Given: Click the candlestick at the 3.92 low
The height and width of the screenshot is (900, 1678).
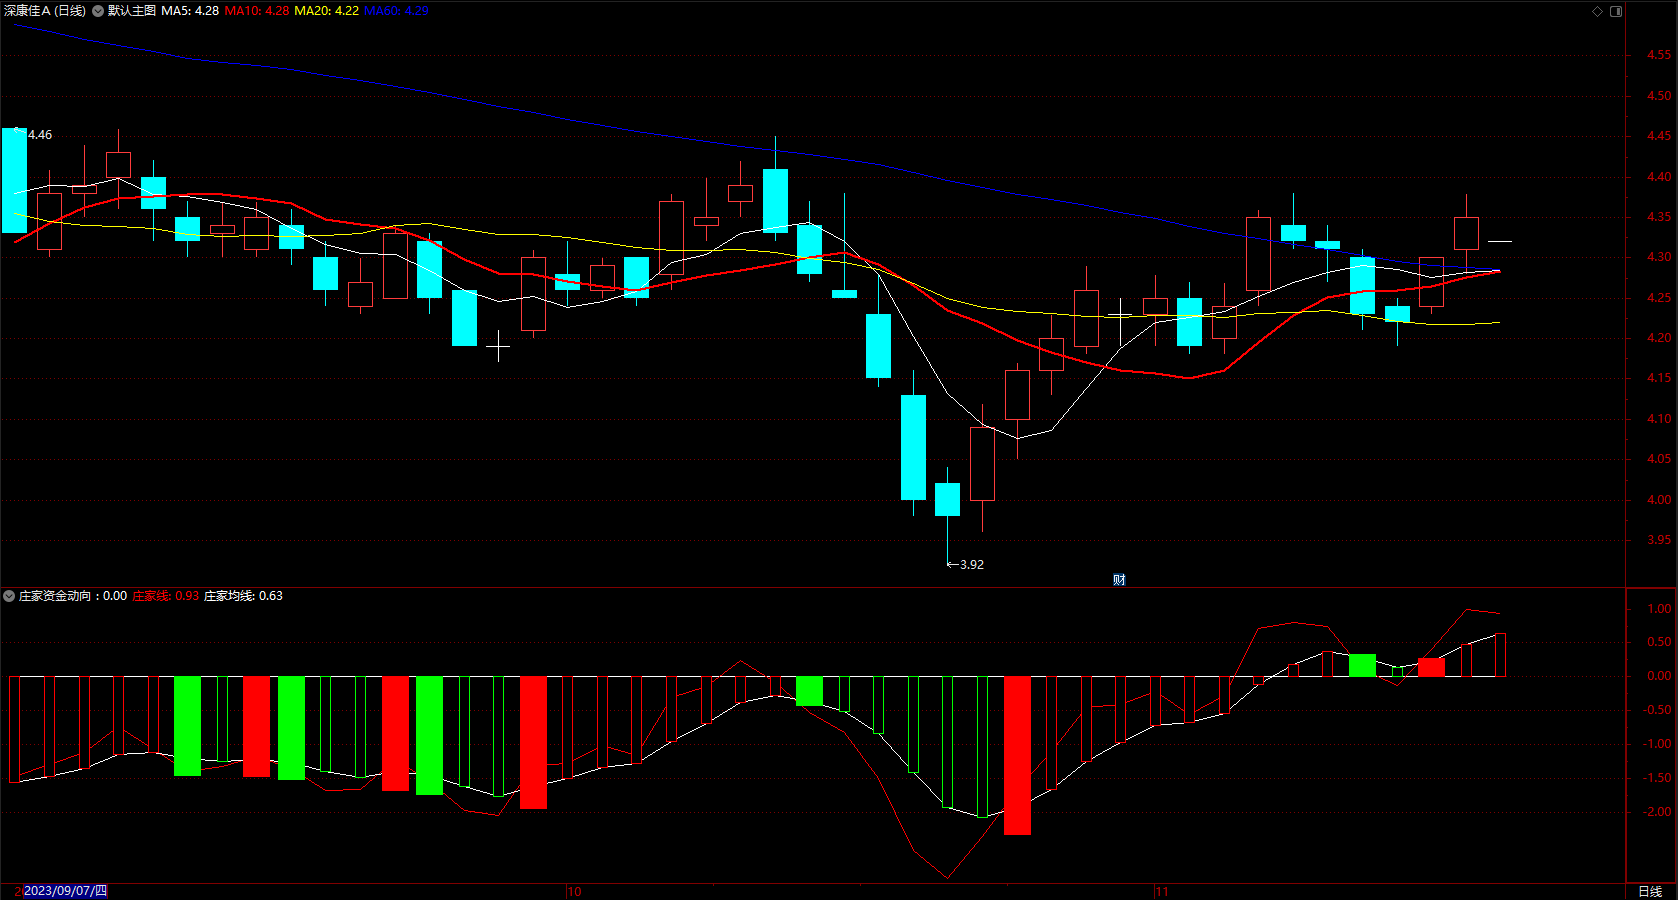Looking at the screenshot, I should point(947,499).
